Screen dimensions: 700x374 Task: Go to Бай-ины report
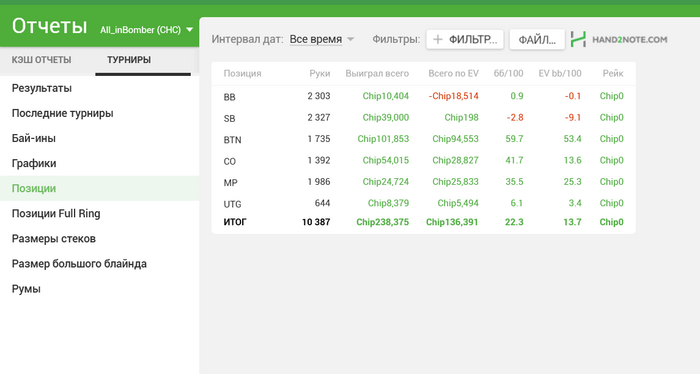pyautogui.click(x=33, y=138)
